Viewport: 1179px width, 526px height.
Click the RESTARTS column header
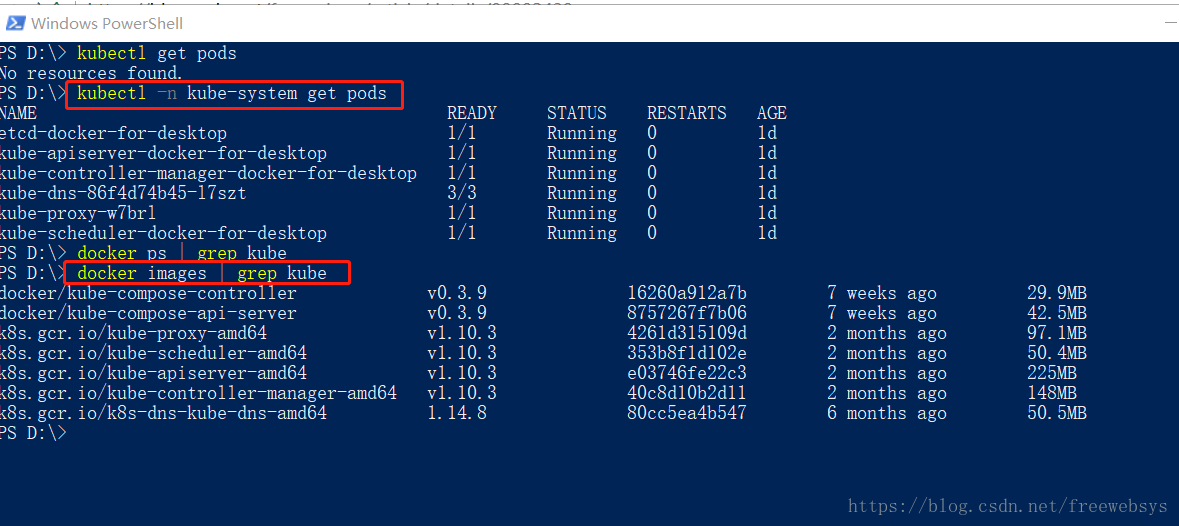point(686,113)
